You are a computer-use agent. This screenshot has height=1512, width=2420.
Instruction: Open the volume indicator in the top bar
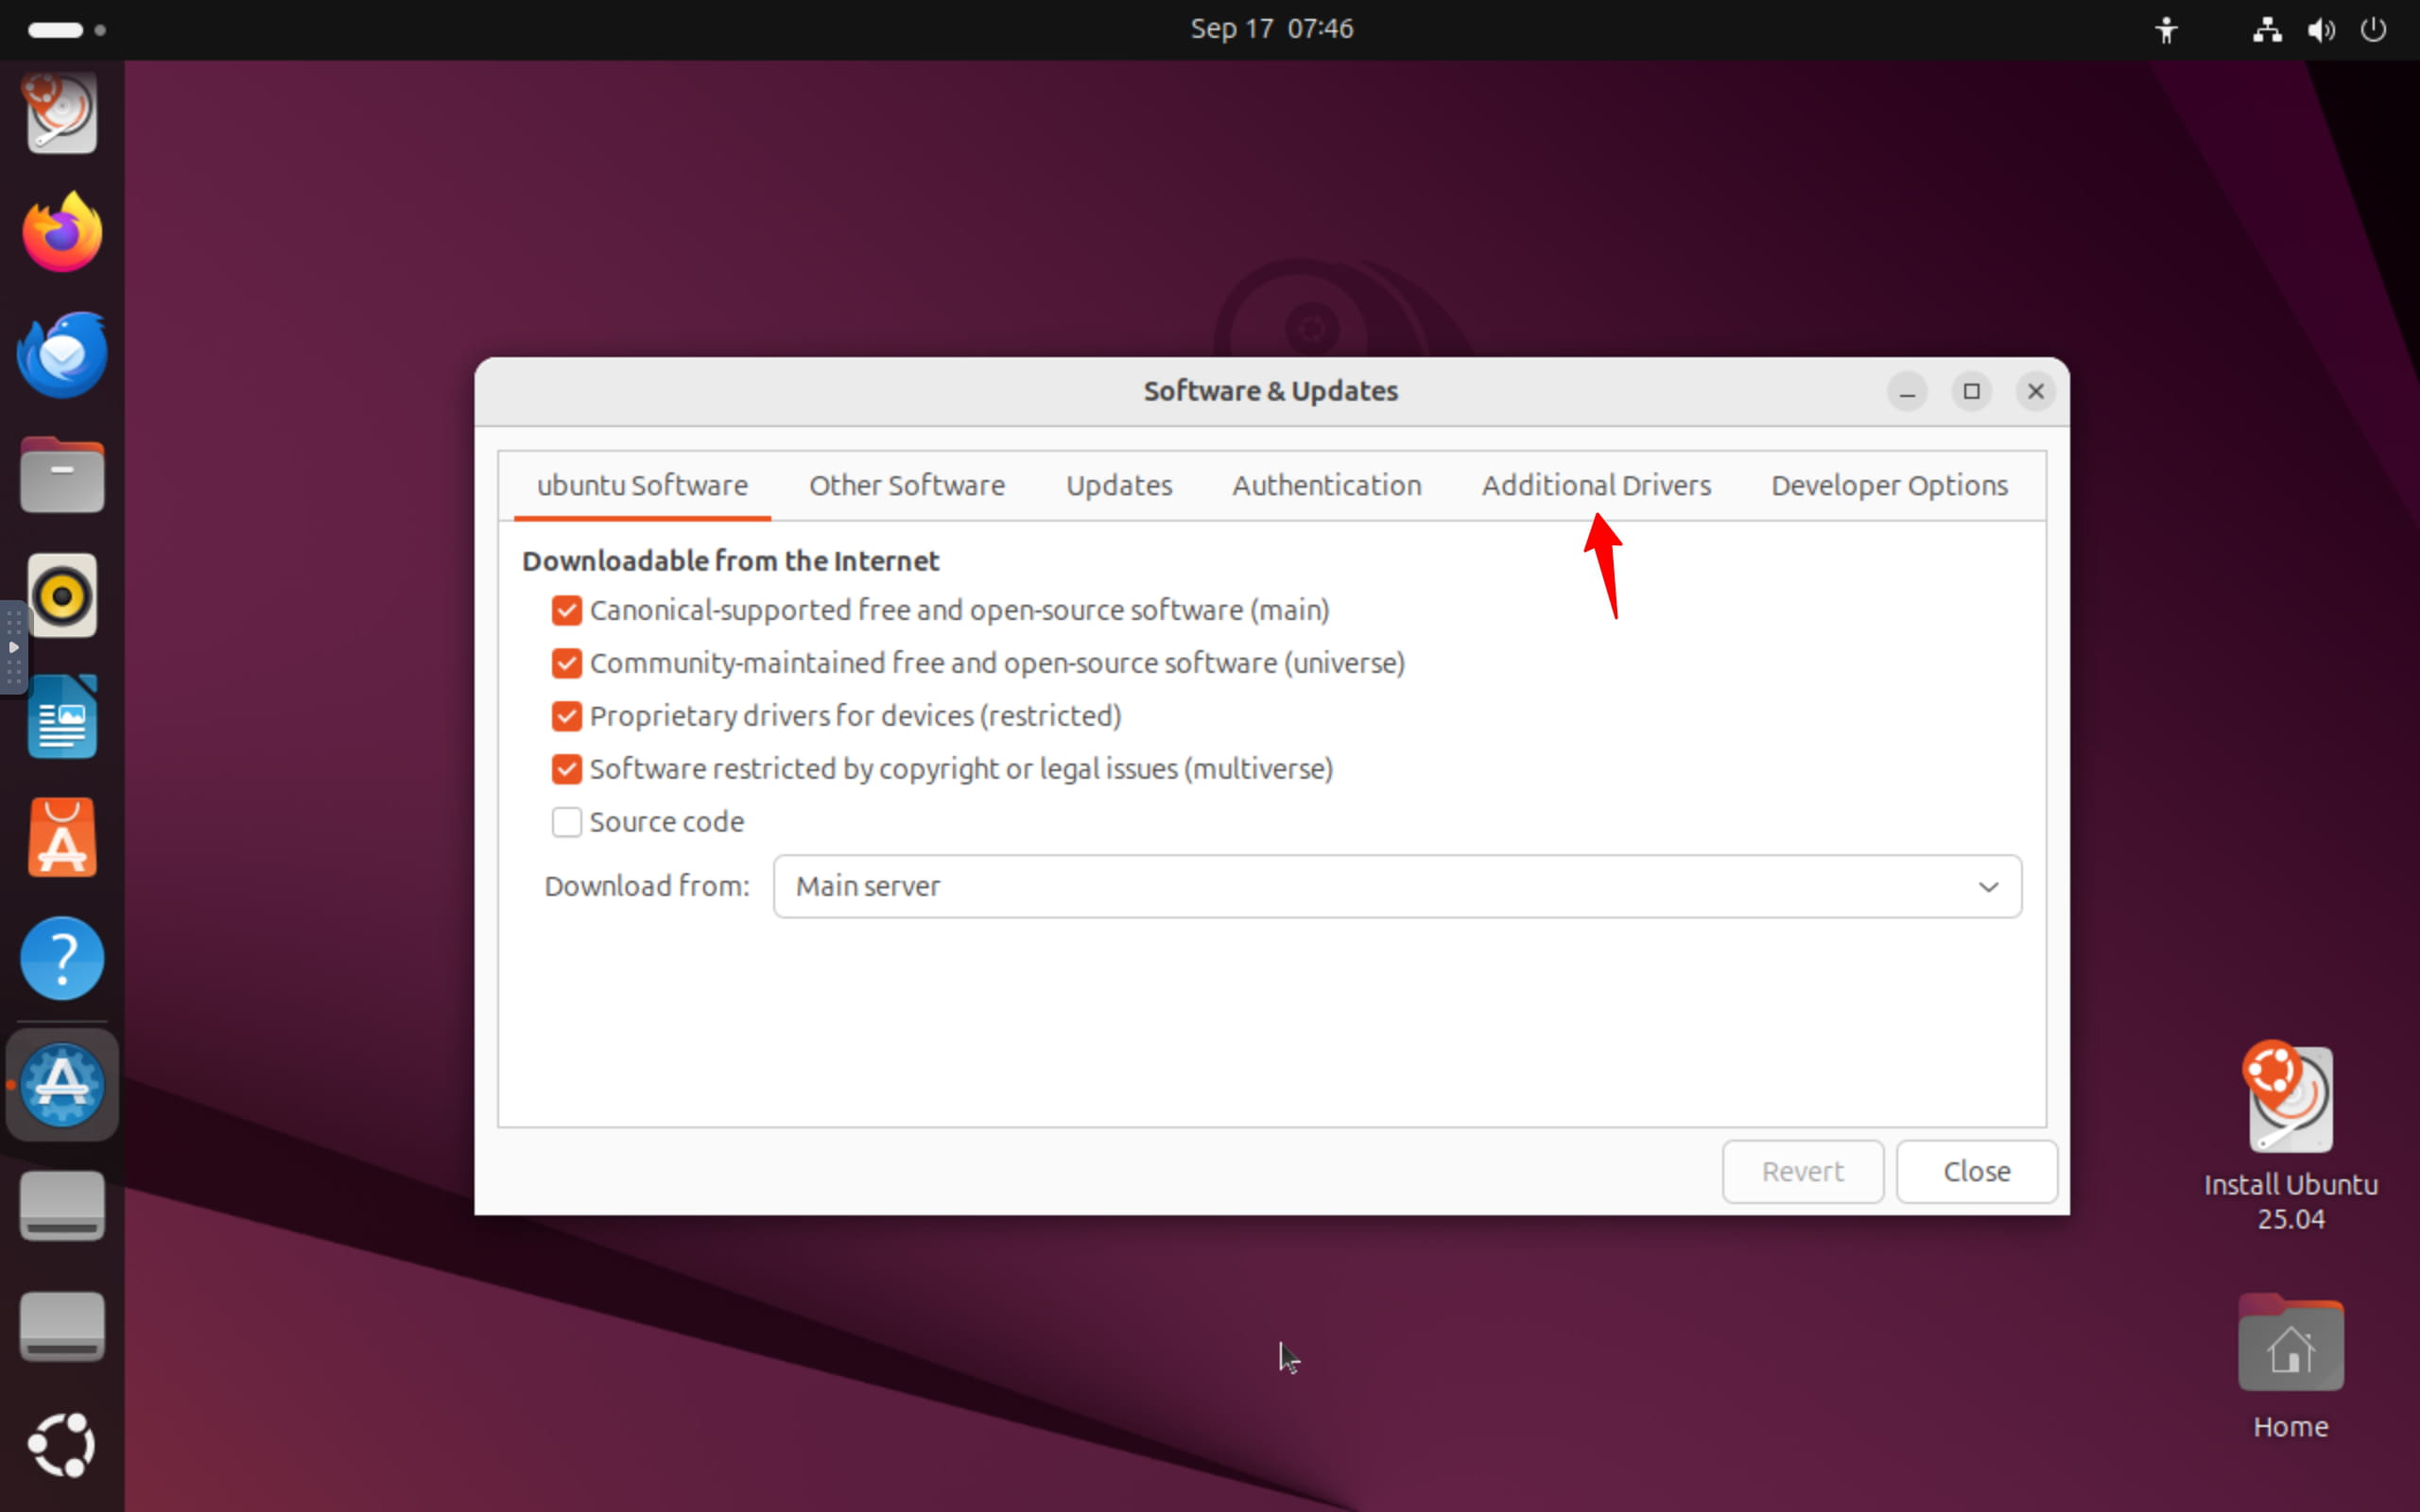tap(2320, 29)
